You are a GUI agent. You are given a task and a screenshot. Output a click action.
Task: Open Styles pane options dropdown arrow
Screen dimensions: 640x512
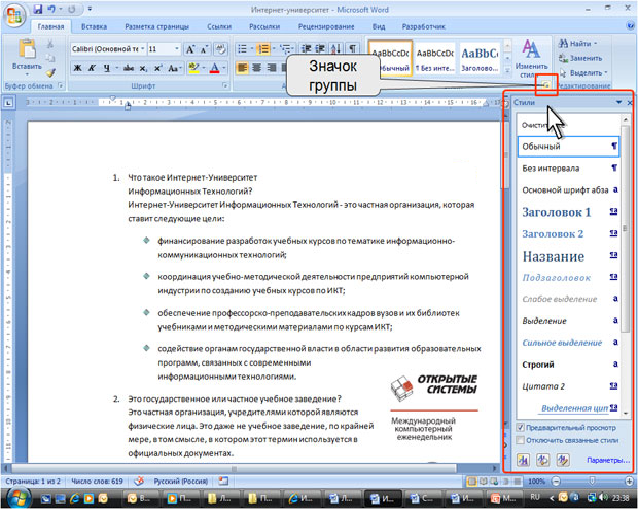pos(619,102)
